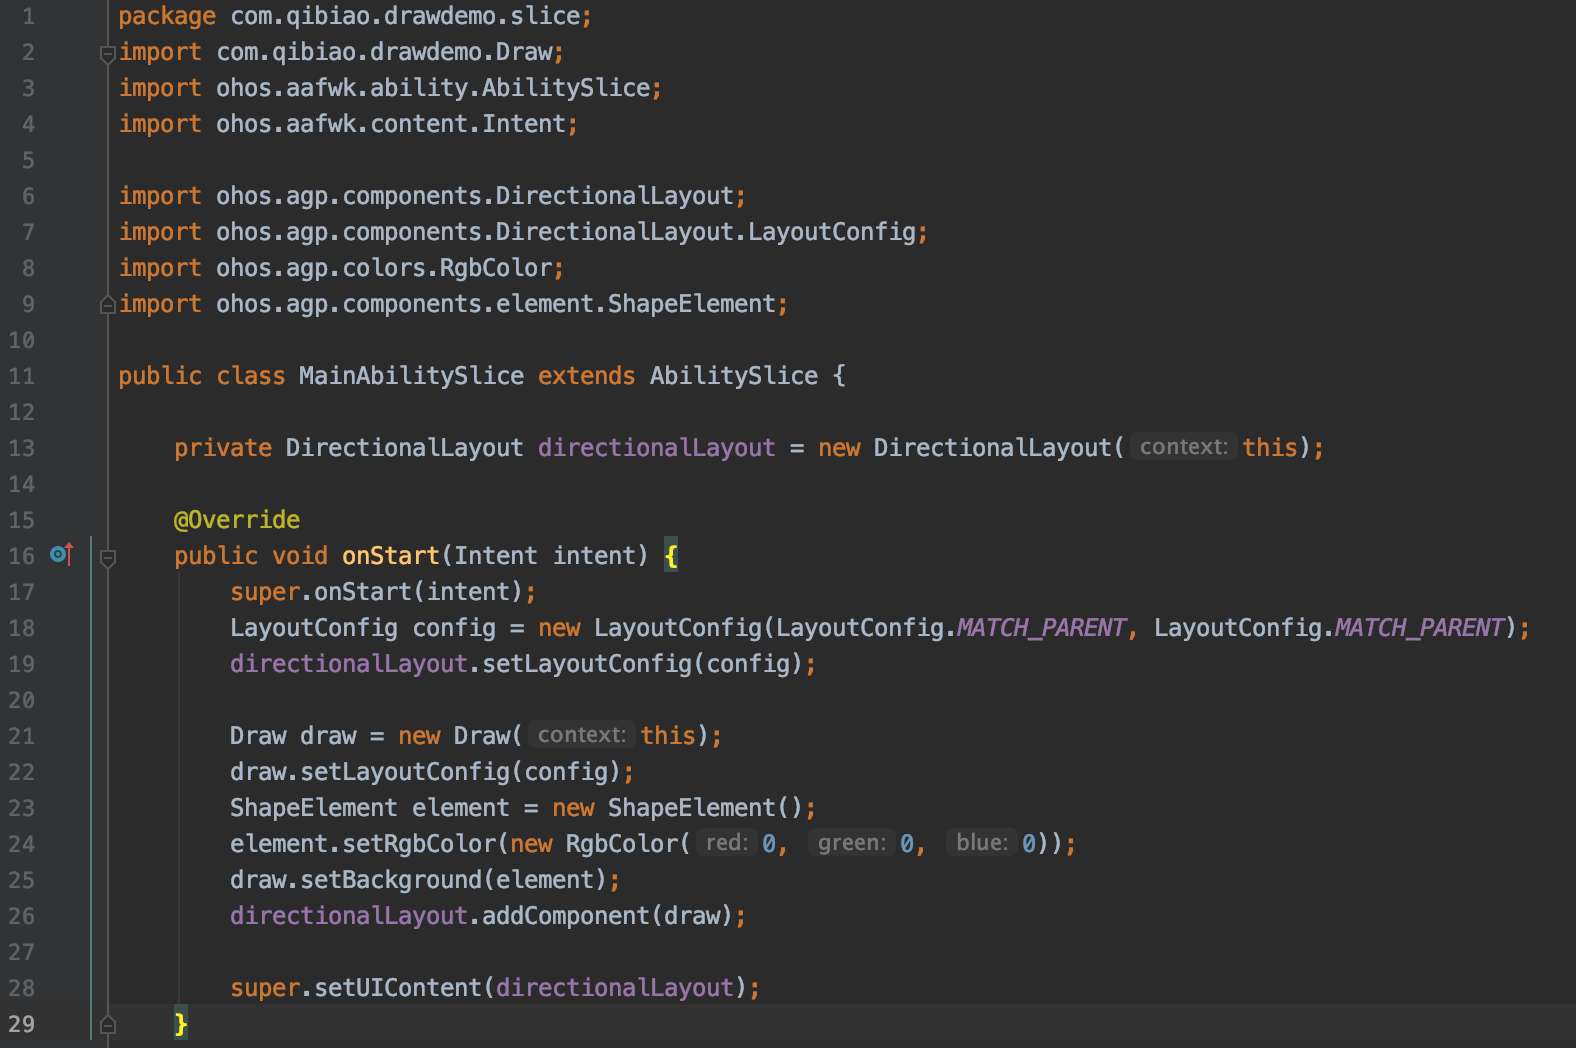Image resolution: width=1576 pixels, height=1048 pixels.
Task: Click 'setUIContent' on line 28
Action: point(398,988)
